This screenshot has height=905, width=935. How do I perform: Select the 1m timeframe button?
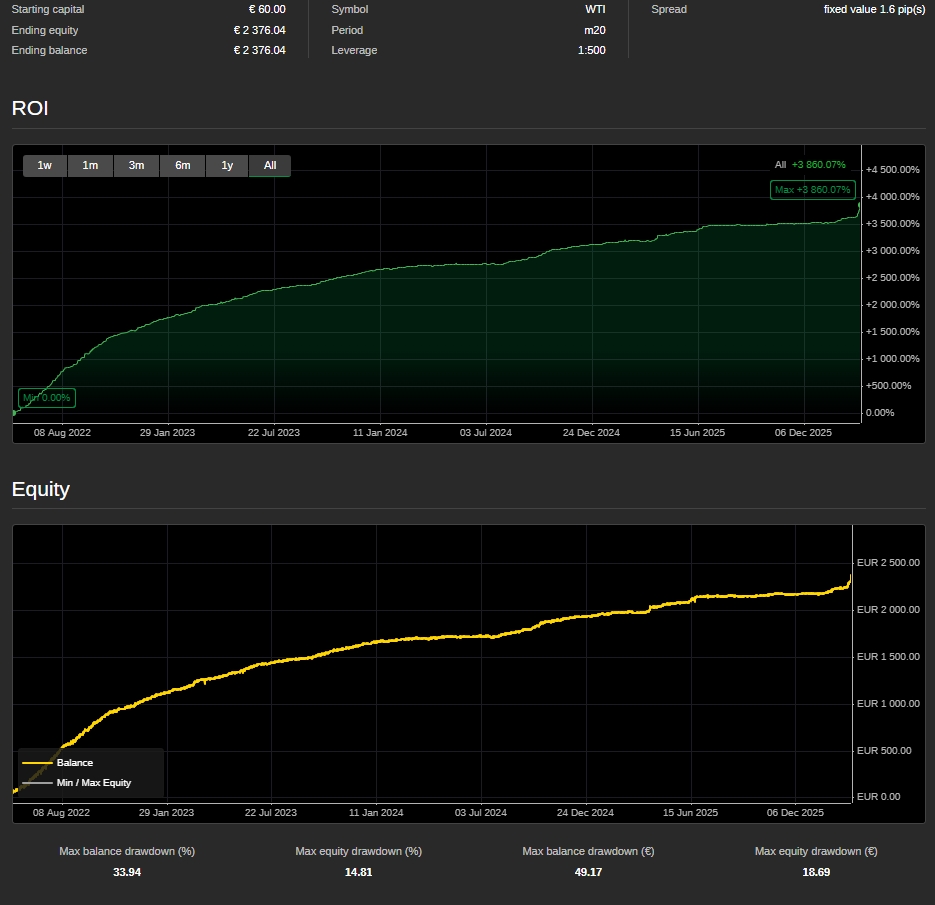[x=90, y=166]
